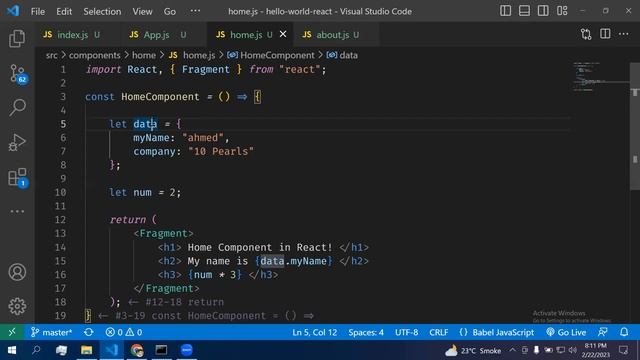This screenshot has width=640, height=360.
Task: Split the editor right
Action: 605,34
